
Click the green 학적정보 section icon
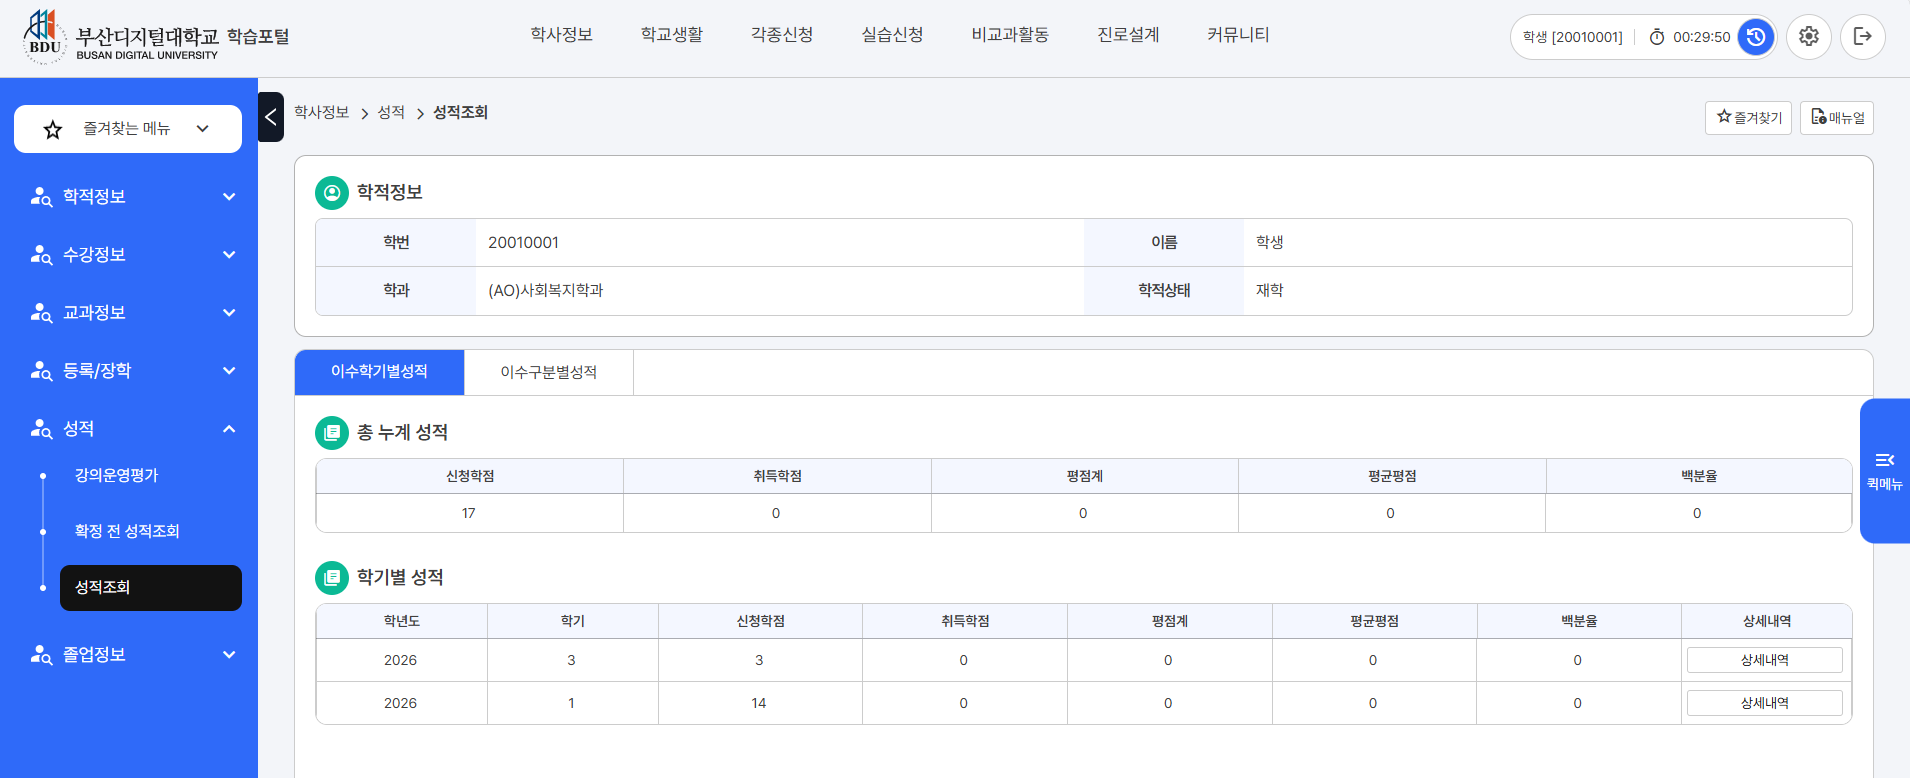pyautogui.click(x=332, y=193)
